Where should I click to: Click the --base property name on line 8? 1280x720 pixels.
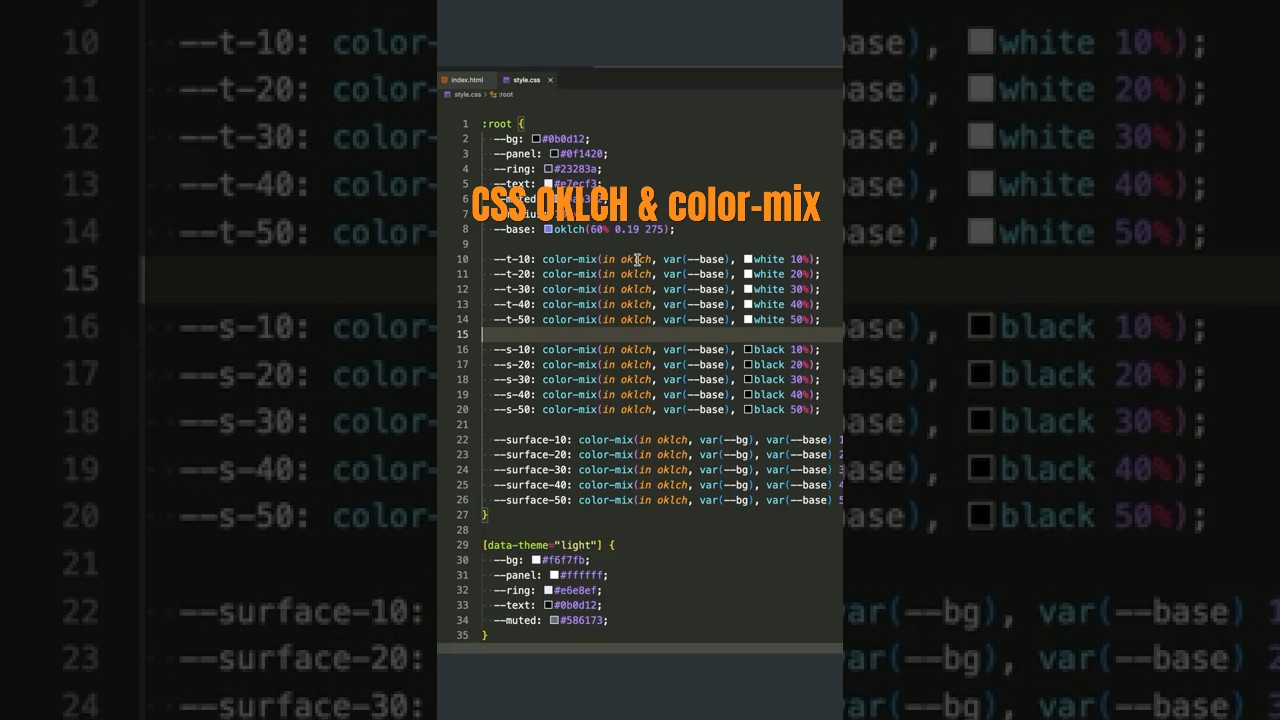[514, 229]
